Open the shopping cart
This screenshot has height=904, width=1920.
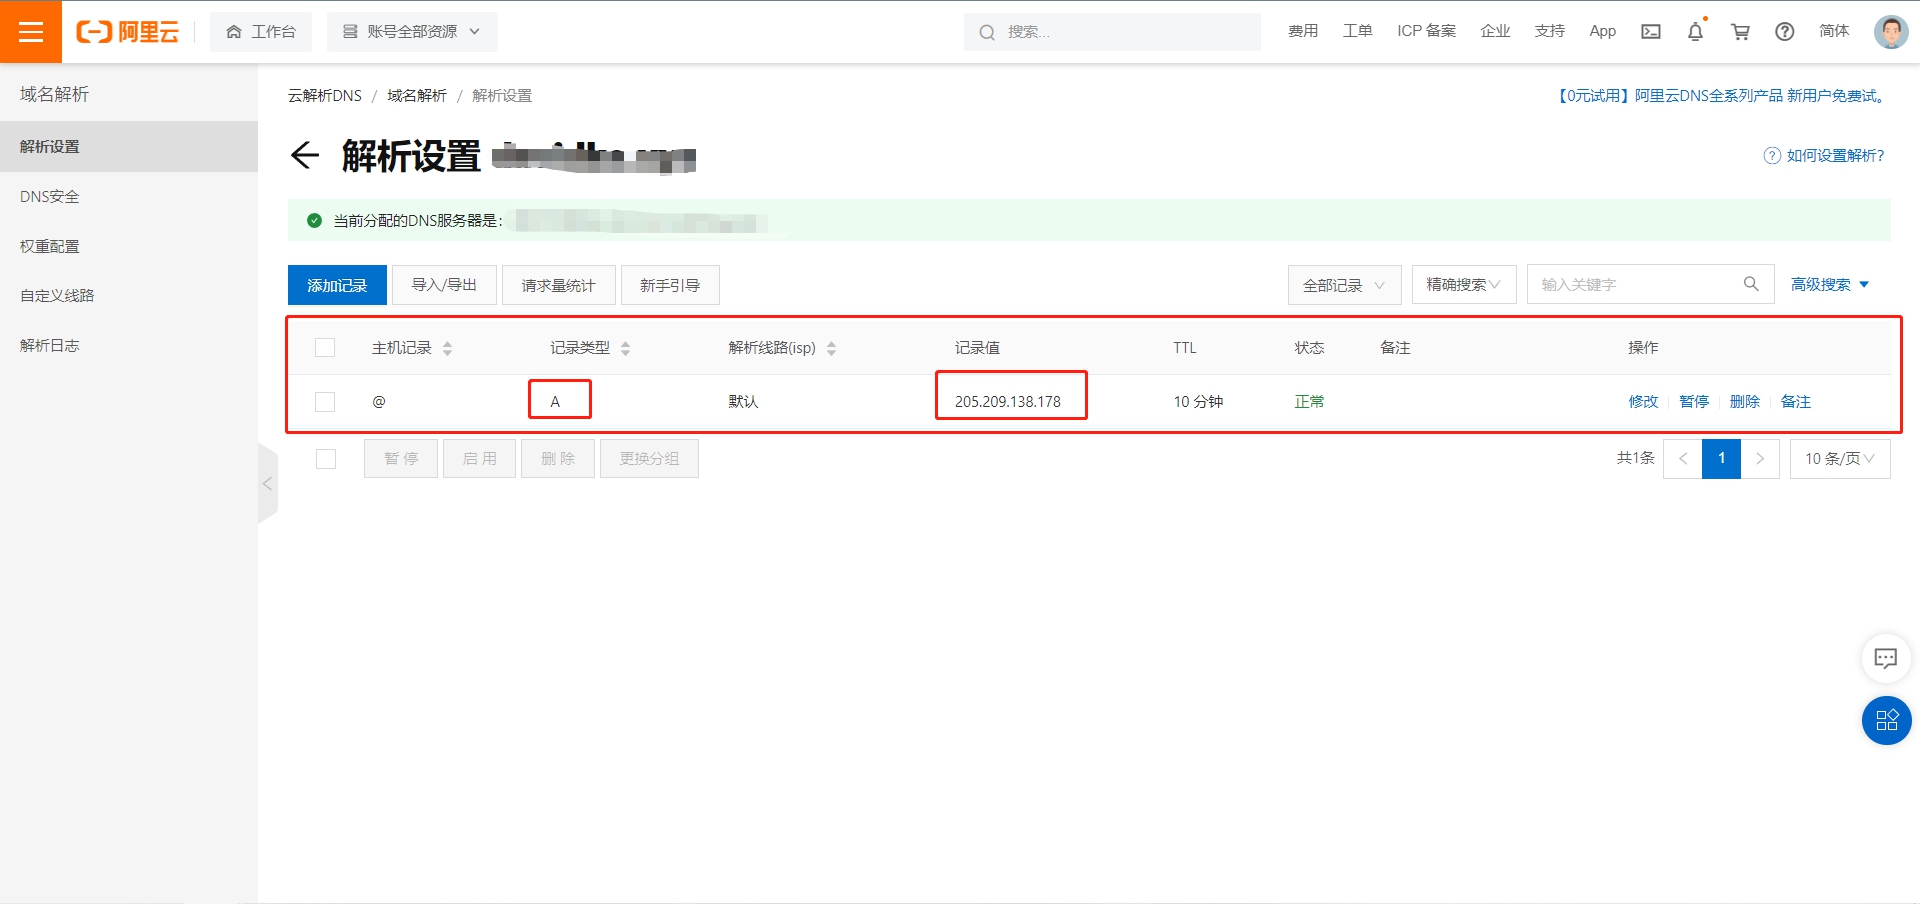(x=1740, y=31)
